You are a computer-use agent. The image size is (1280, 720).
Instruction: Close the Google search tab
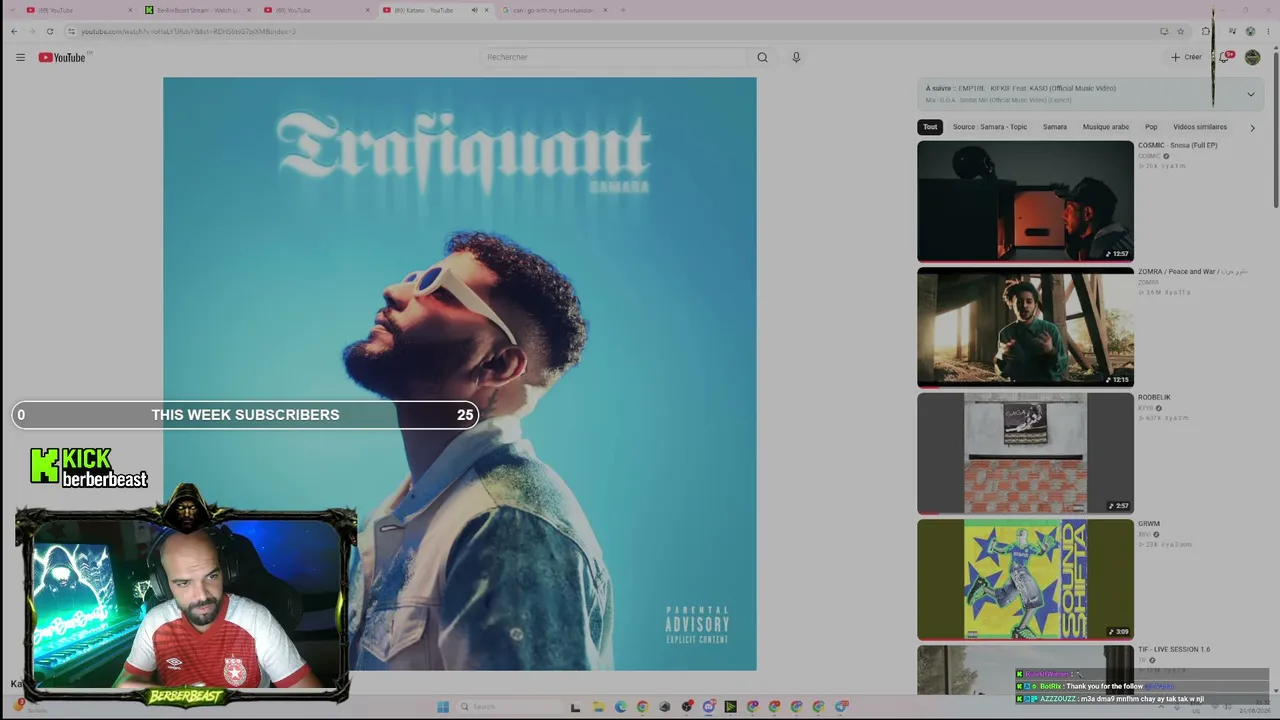pyautogui.click(x=606, y=10)
